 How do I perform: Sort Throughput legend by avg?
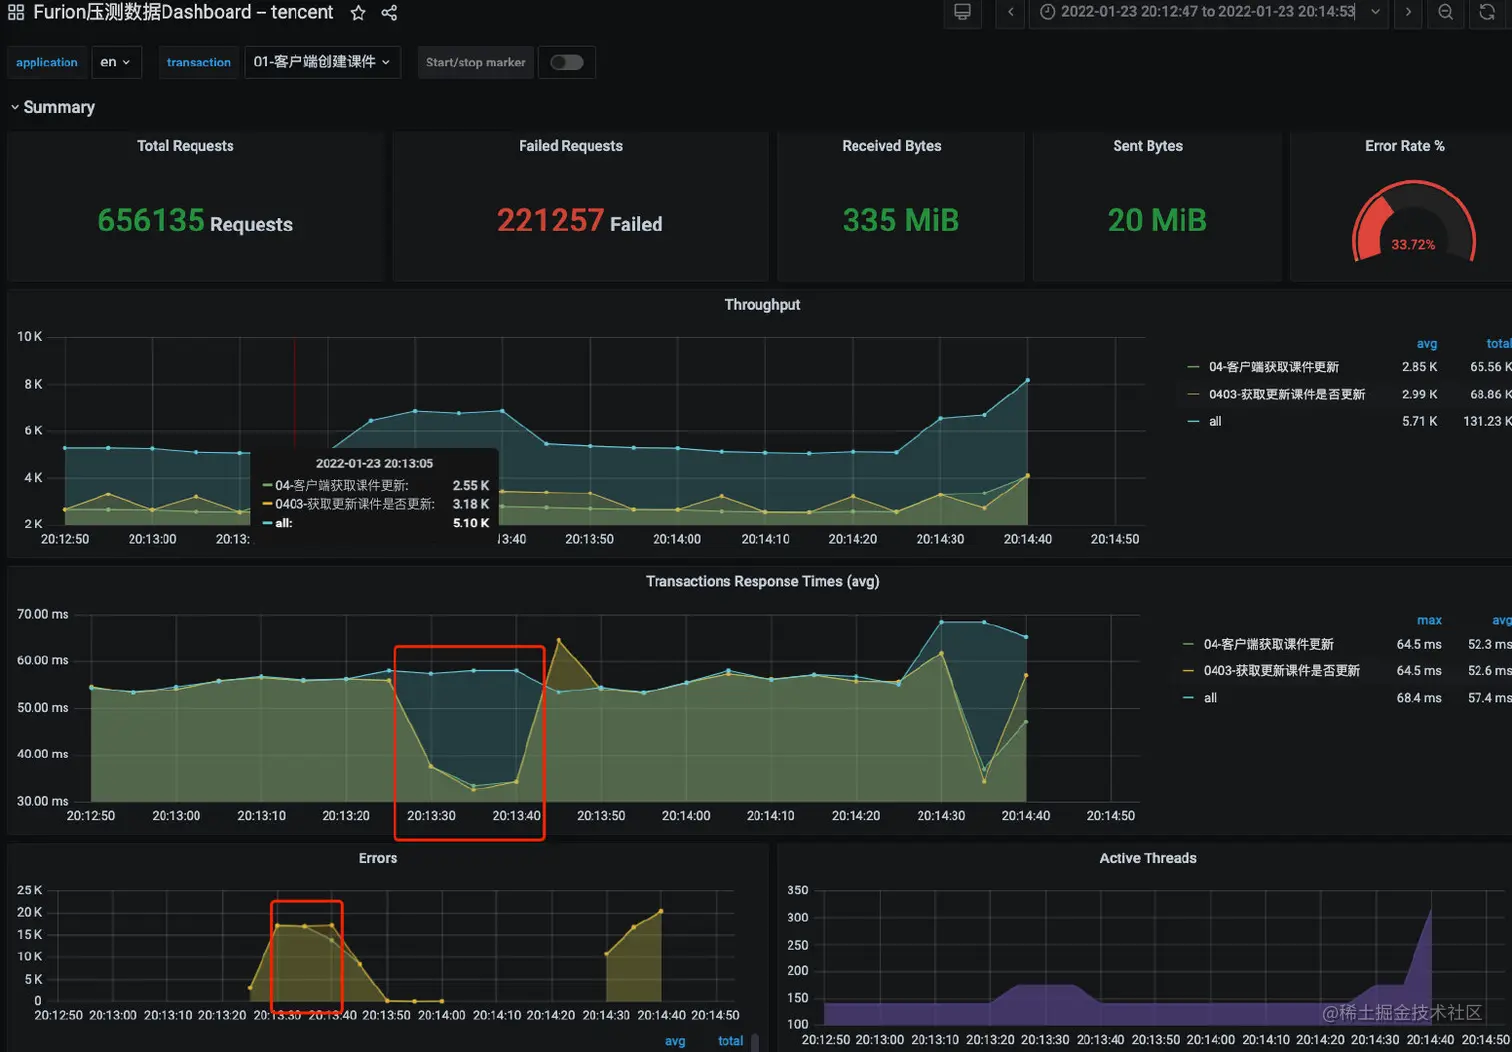1427,343
